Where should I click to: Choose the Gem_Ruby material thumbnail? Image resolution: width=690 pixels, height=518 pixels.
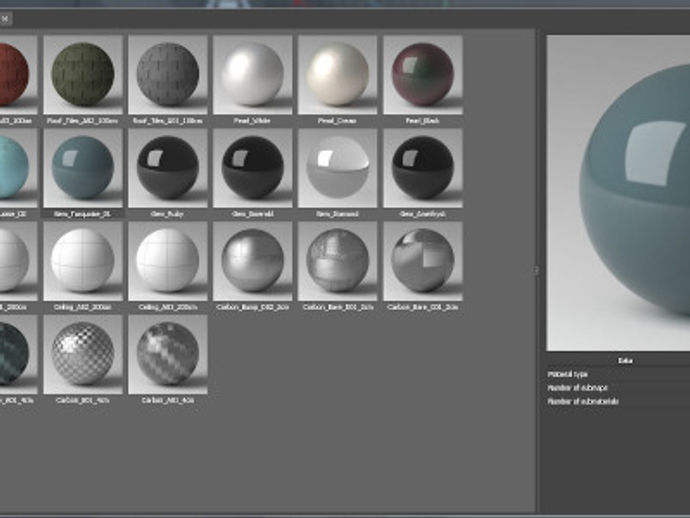click(168, 168)
